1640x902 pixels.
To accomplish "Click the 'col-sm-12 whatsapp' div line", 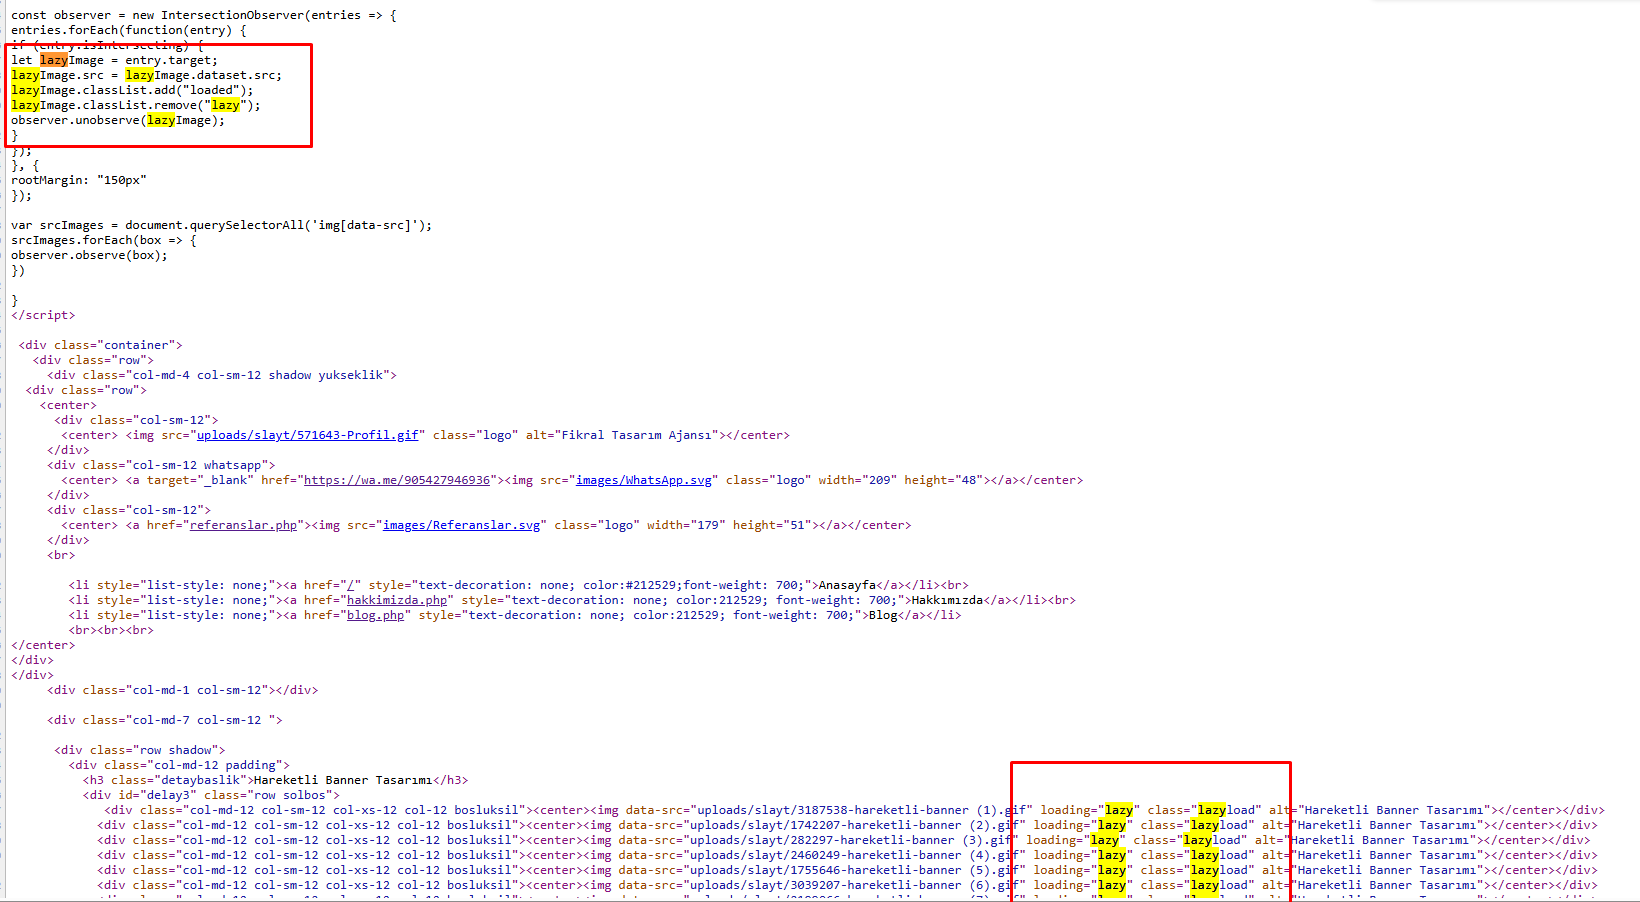I will (161, 465).
